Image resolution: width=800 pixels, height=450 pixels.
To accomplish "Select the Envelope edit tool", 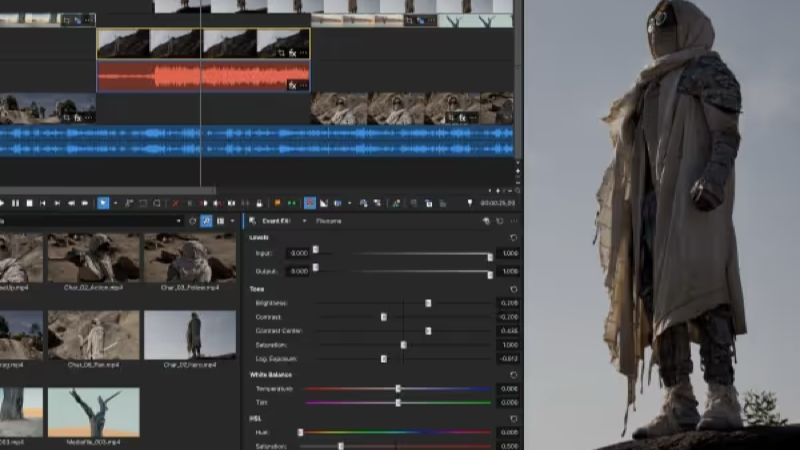I will pyautogui.click(x=129, y=203).
